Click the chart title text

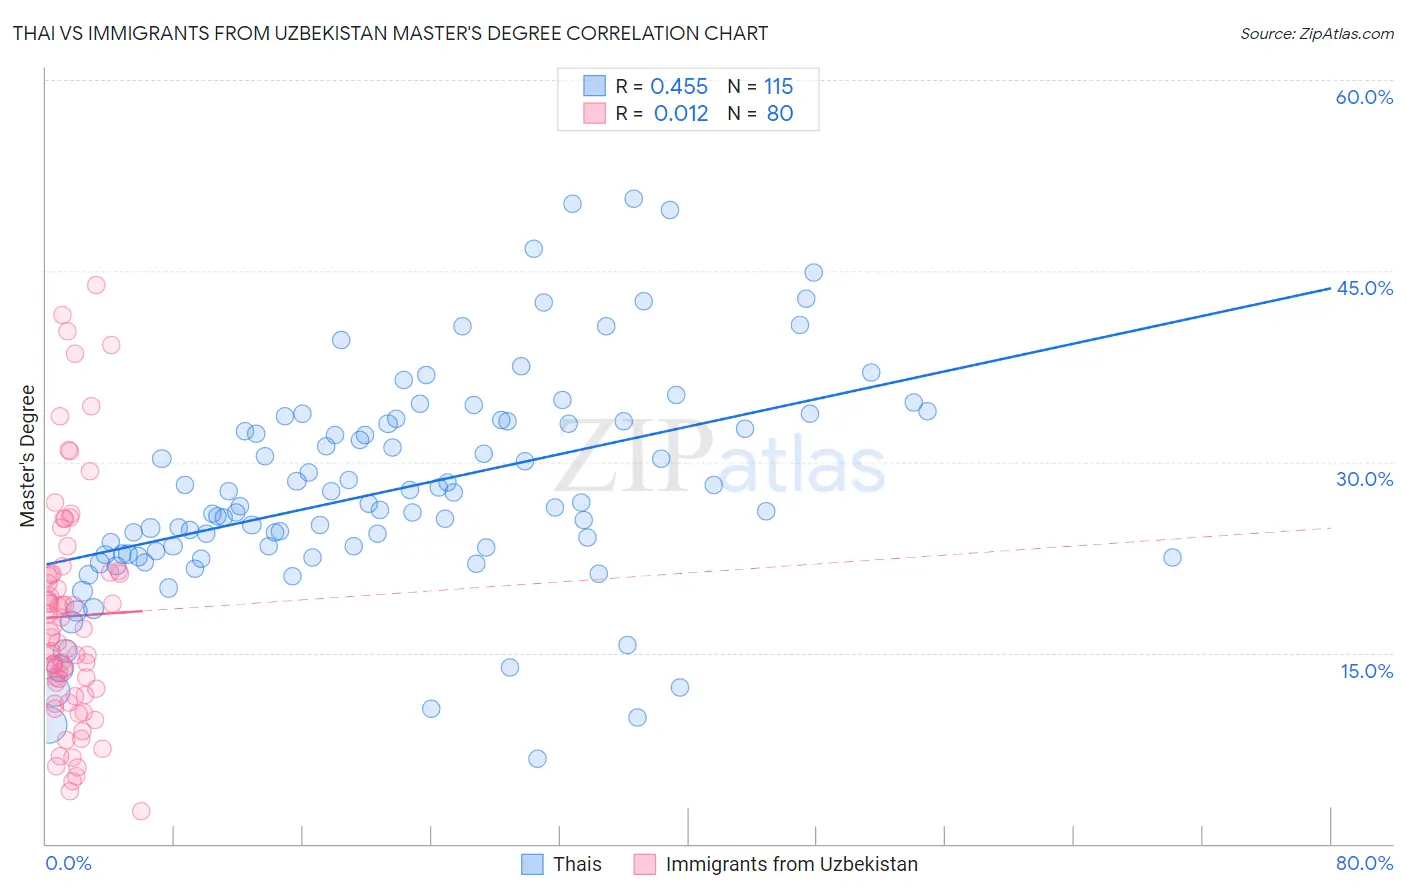[x=390, y=33]
